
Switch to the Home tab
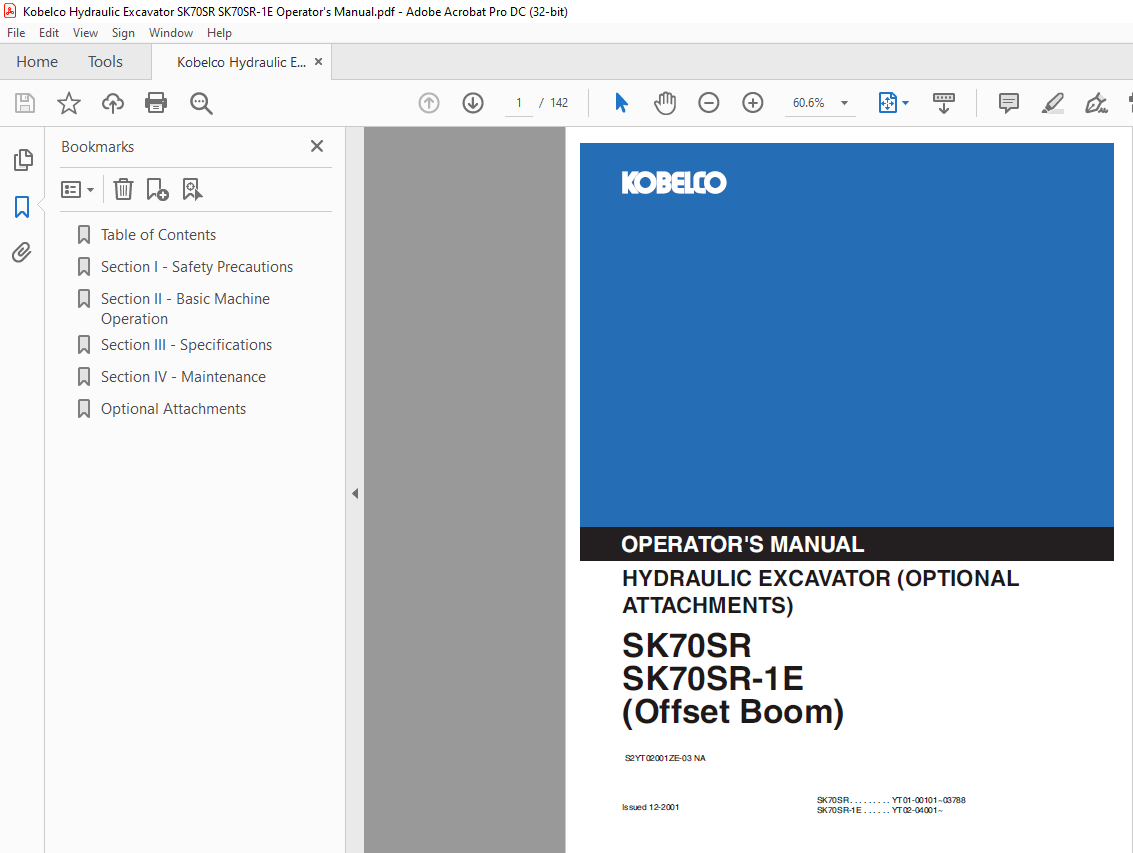pos(37,62)
